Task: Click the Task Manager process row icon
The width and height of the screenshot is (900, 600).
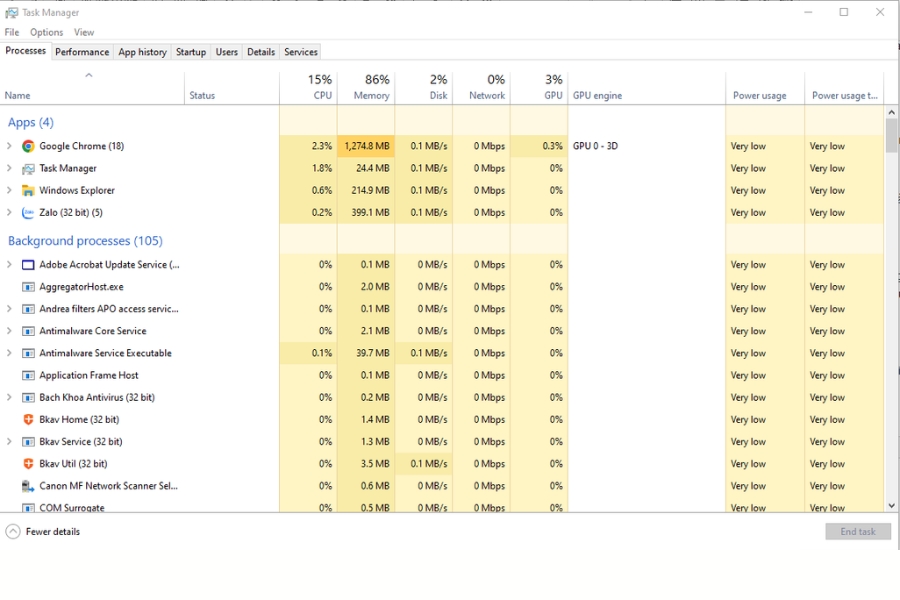Action: [28, 168]
